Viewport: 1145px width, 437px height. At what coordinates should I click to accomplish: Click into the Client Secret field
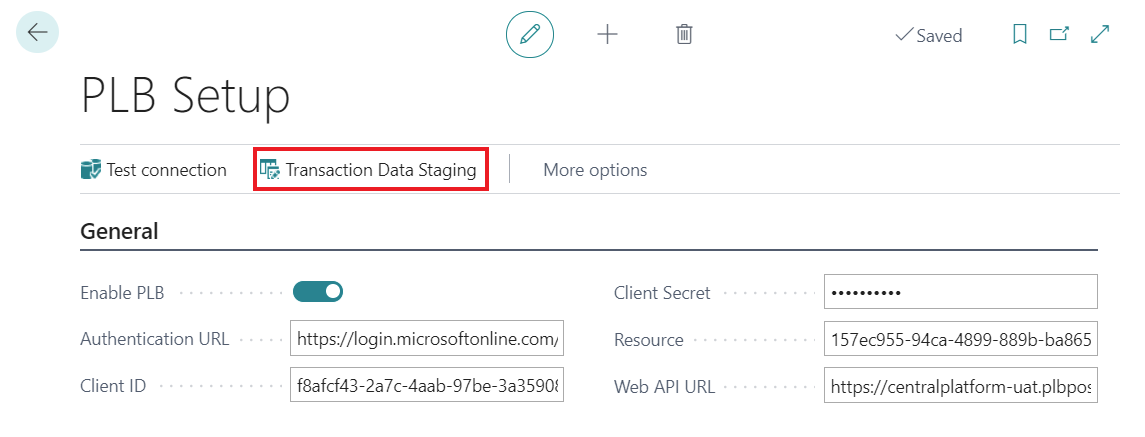(961, 292)
